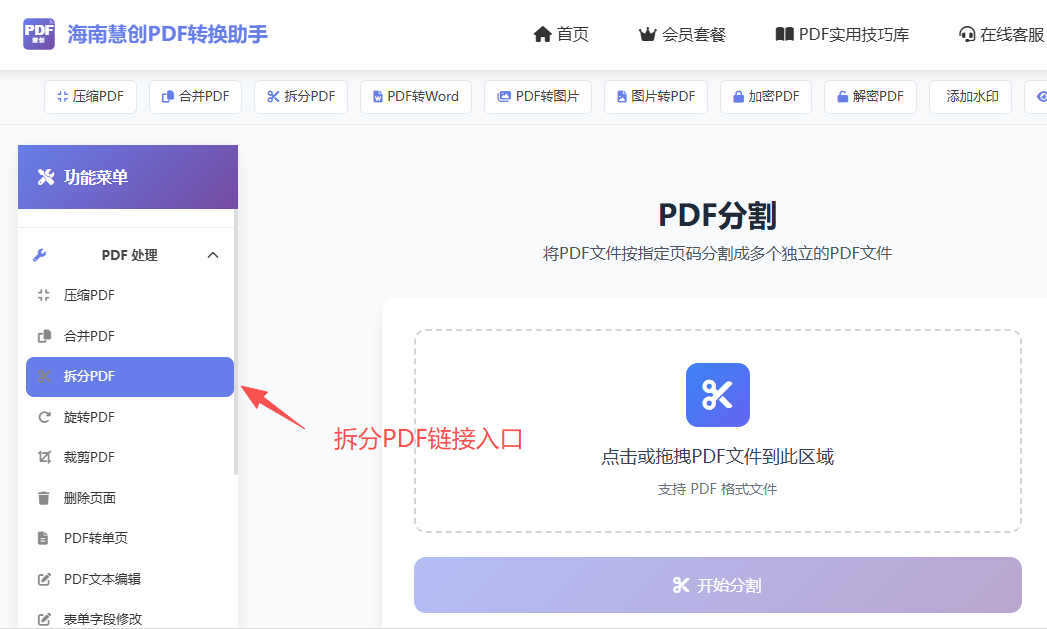Click the wrench icon next to PDF 处理
The height and width of the screenshot is (629, 1047).
[x=39, y=255]
